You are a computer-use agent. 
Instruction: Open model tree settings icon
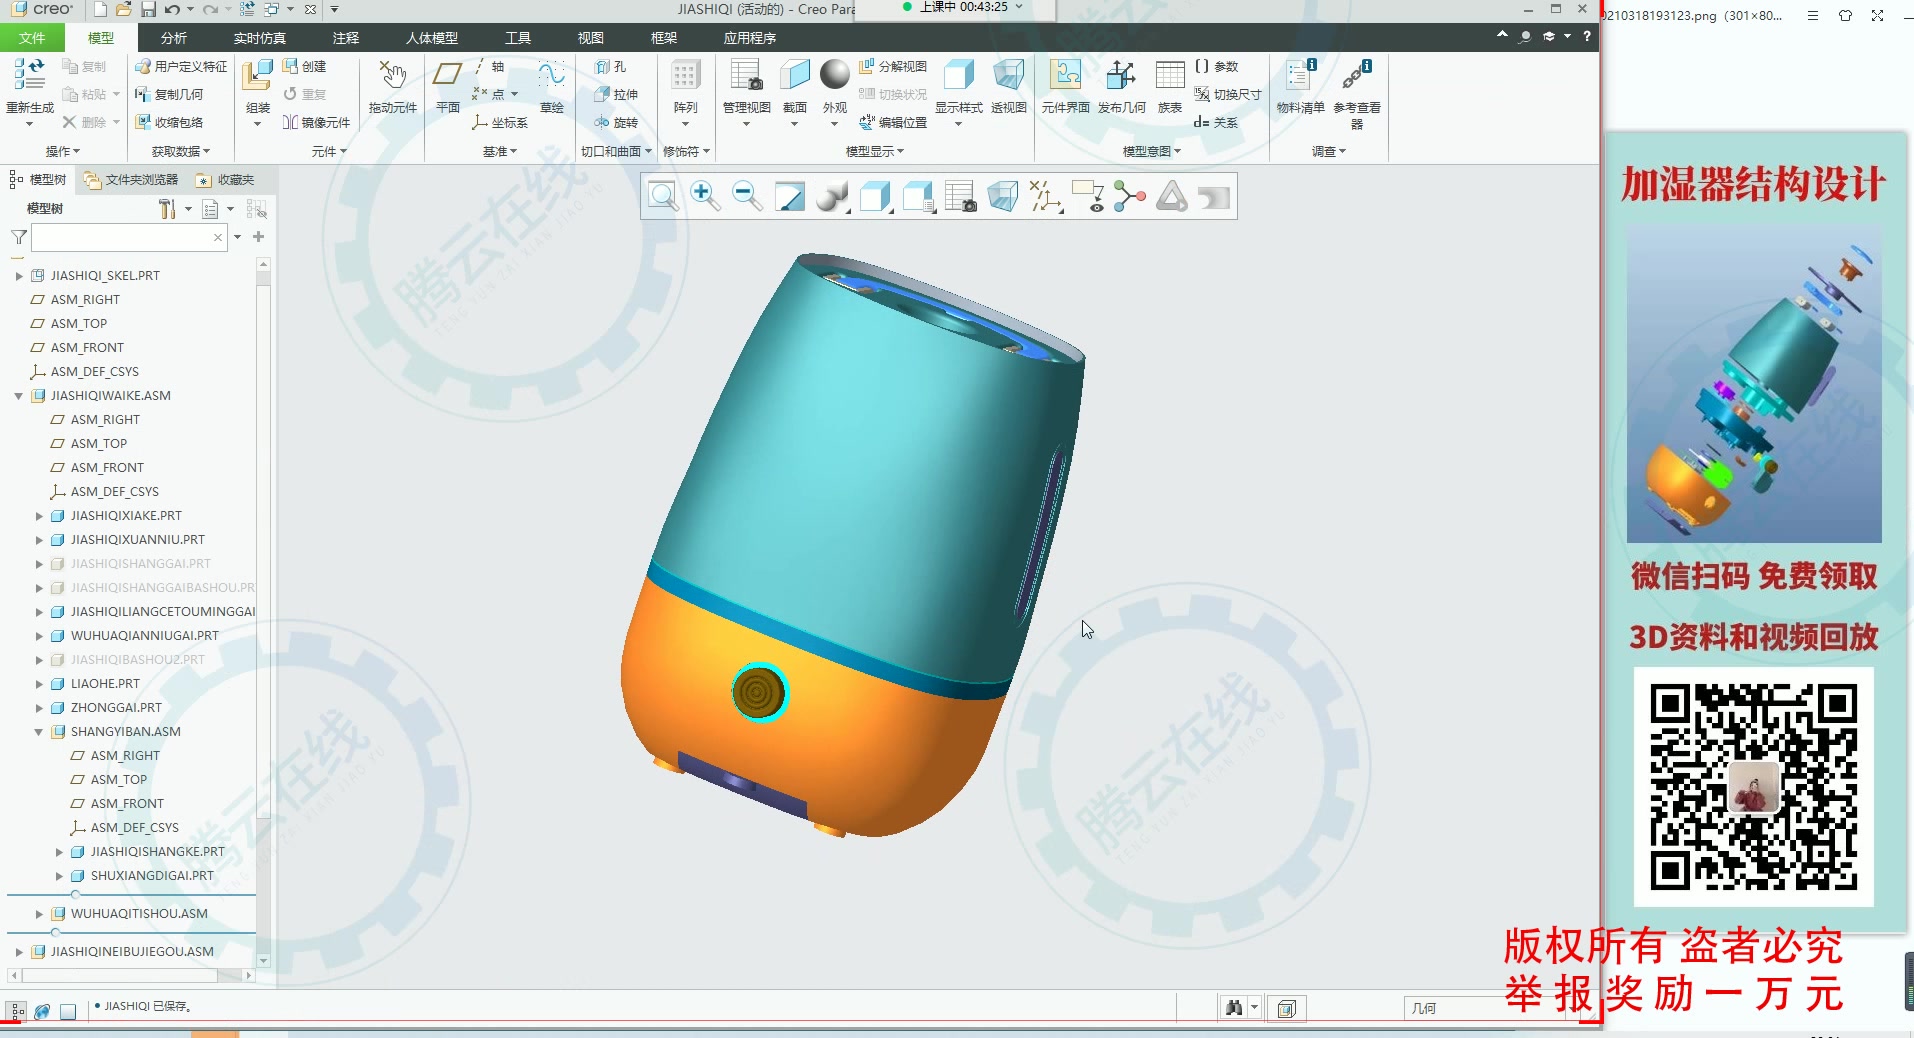coord(168,209)
